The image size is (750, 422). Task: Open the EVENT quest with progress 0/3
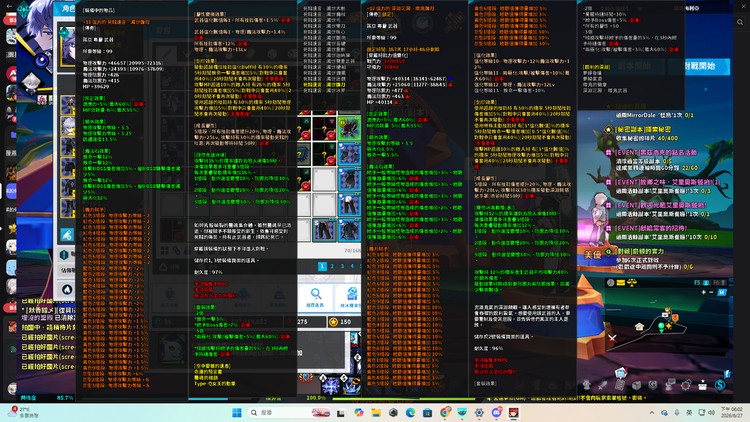(664, 187)
